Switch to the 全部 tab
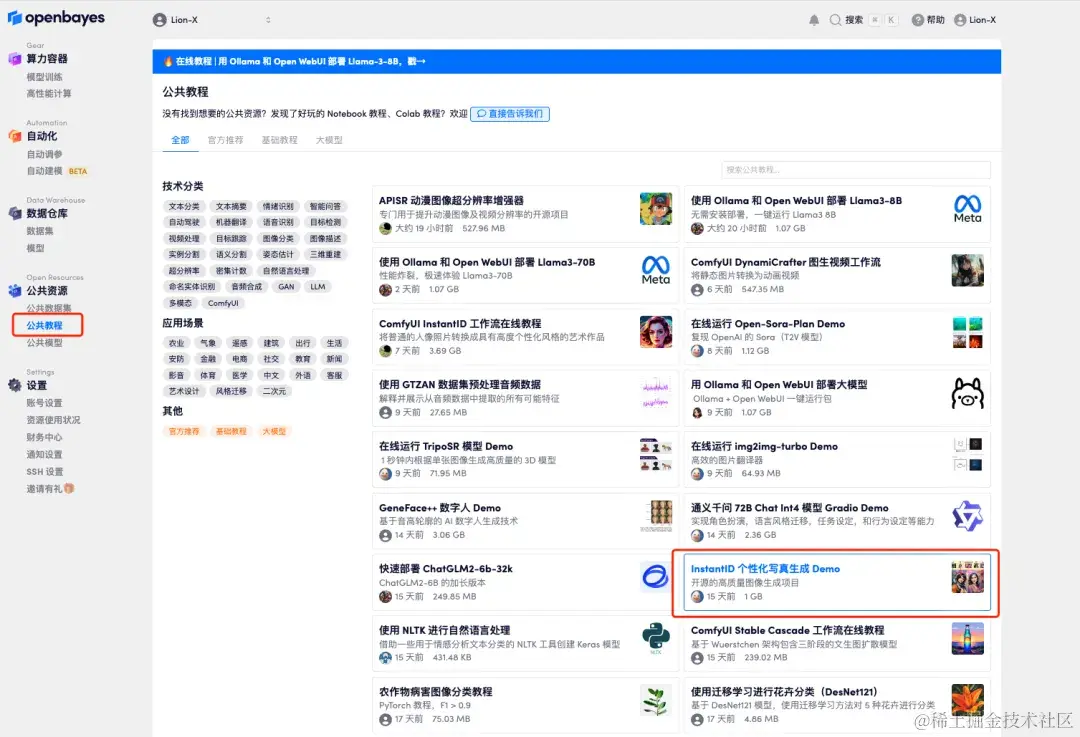This screenshot has height=737, width=1080. click(x=180, y=140)
